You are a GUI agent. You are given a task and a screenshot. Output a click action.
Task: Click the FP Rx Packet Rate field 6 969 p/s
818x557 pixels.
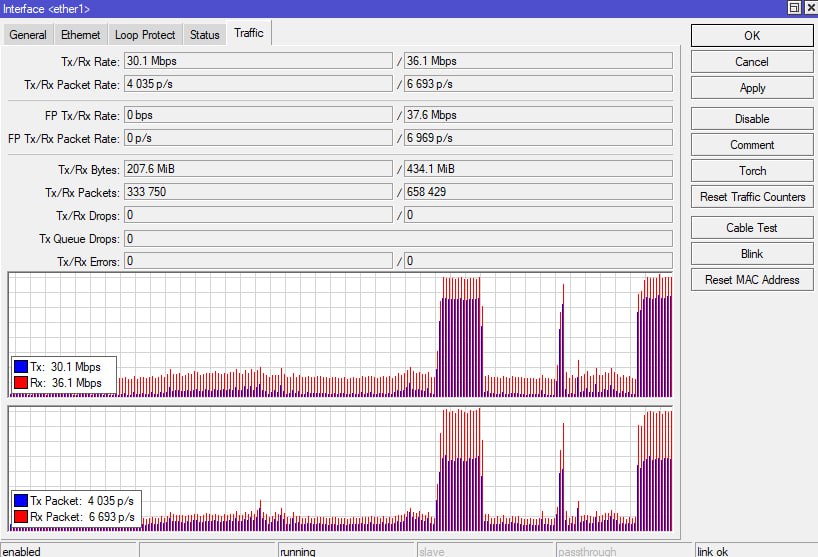(538, 138)
